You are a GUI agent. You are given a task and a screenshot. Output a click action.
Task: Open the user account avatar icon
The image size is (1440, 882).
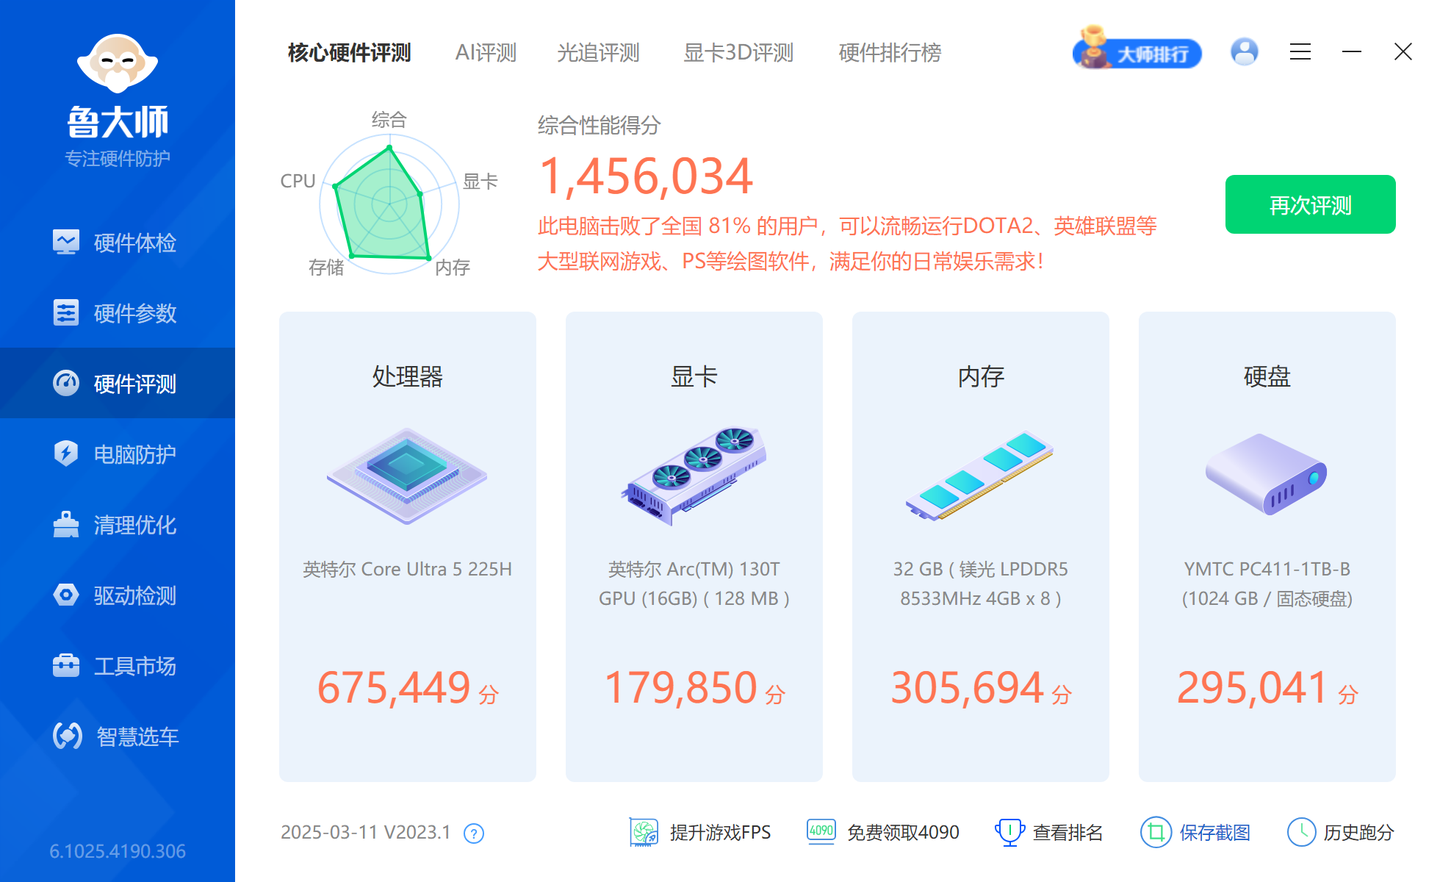click(1244, 52)
